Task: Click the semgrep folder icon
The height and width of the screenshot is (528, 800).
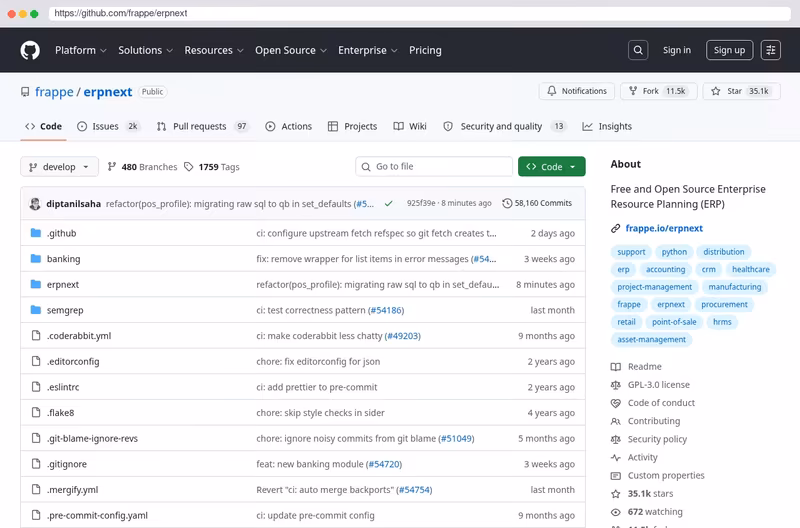Action: [36, 310]
